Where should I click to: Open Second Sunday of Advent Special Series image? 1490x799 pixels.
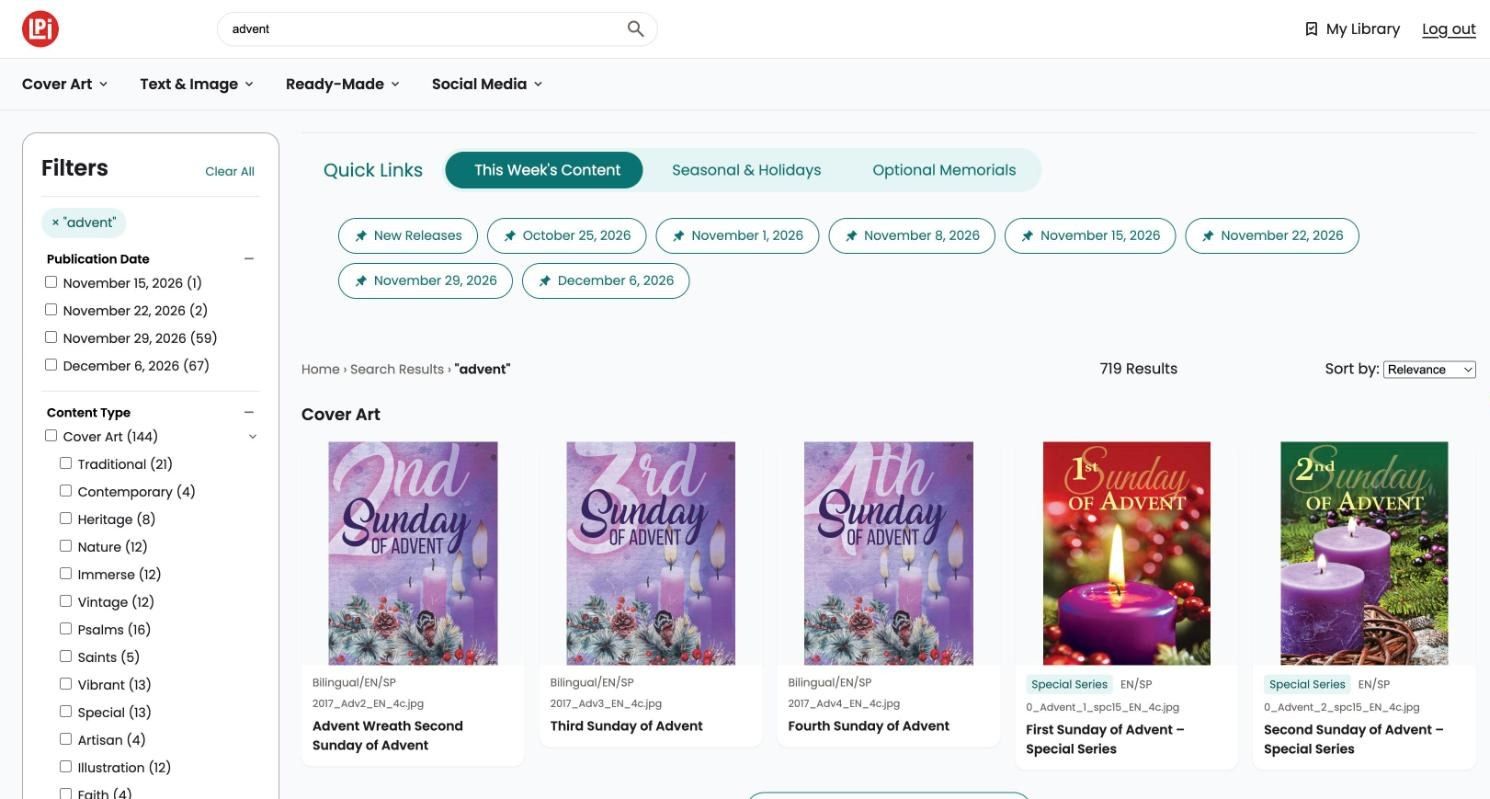pyautogui.click(x=1364, y=553)
